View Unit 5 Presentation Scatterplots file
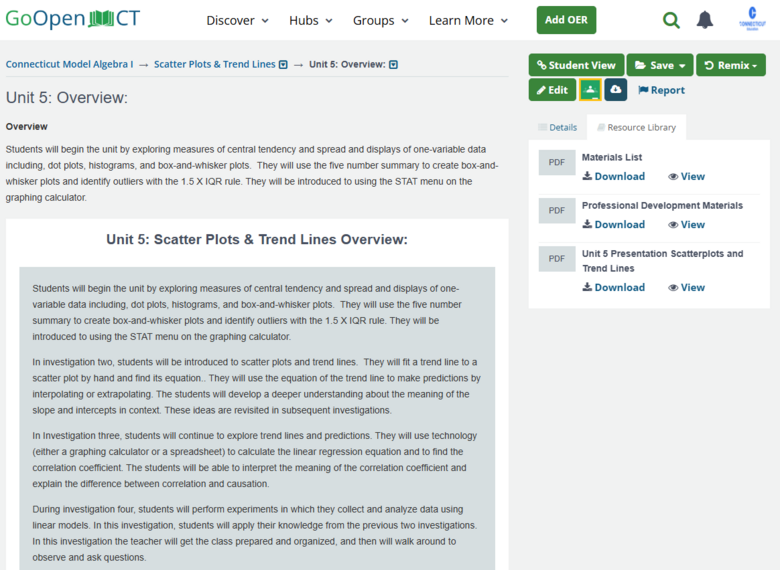The width and height of the screenshot is (780, 570). coord(686,287)
